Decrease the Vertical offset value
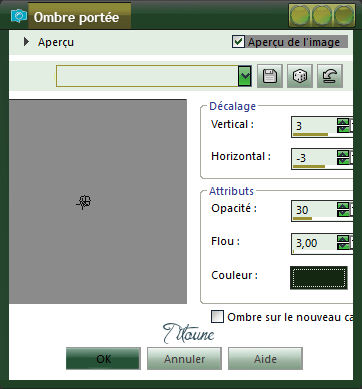The width and height of the screenshot is (362, 389). coord(343,129)
